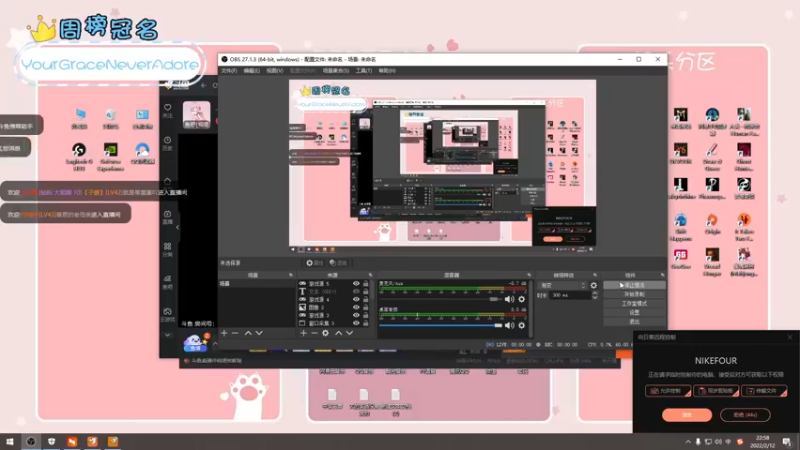Open transition properties gear icon
Image resolution: width=800 pixels, height=450 pixels.
(x=593, y=285)
